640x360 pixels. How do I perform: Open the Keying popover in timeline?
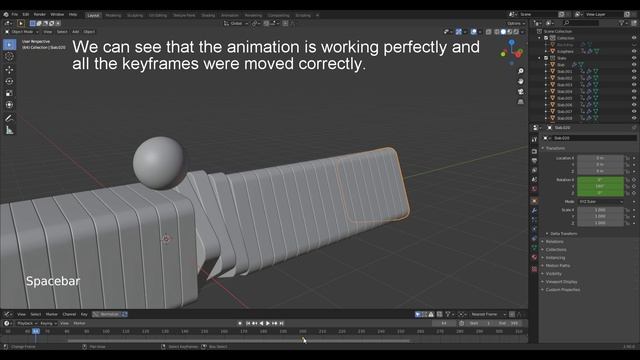click(48, 323)
